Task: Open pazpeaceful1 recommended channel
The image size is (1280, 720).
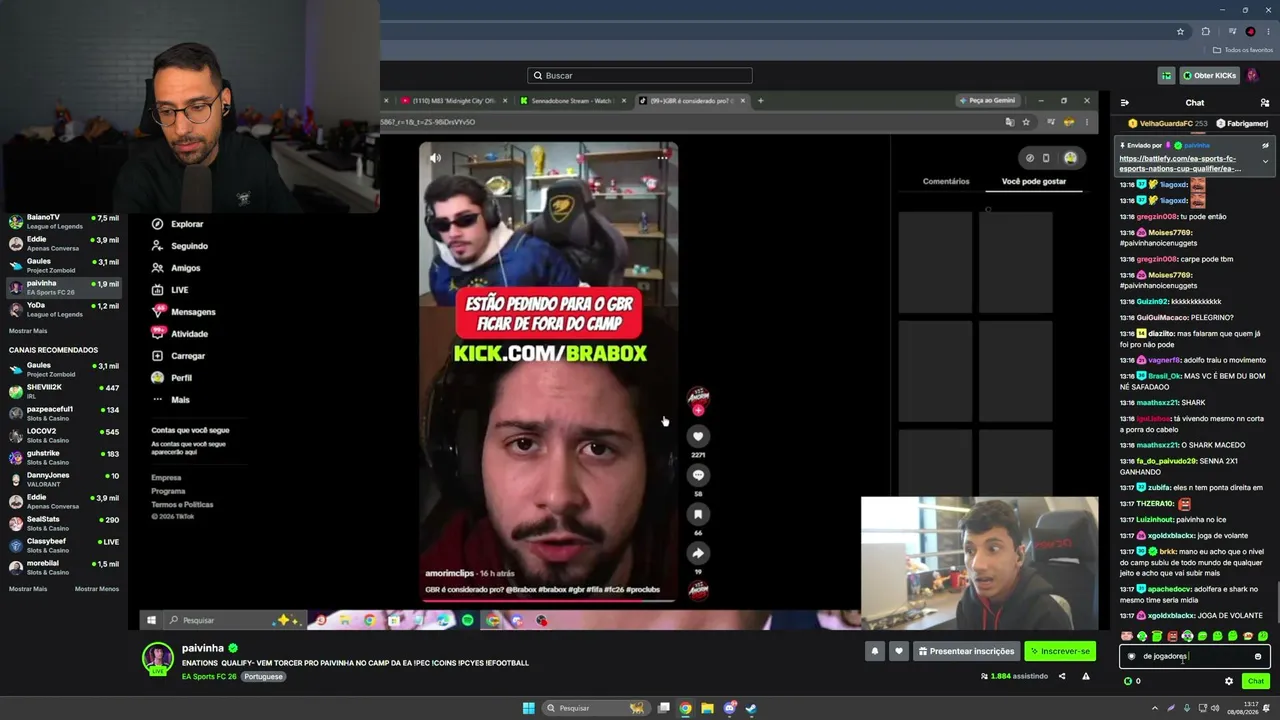Action: (x=64, y=413)
